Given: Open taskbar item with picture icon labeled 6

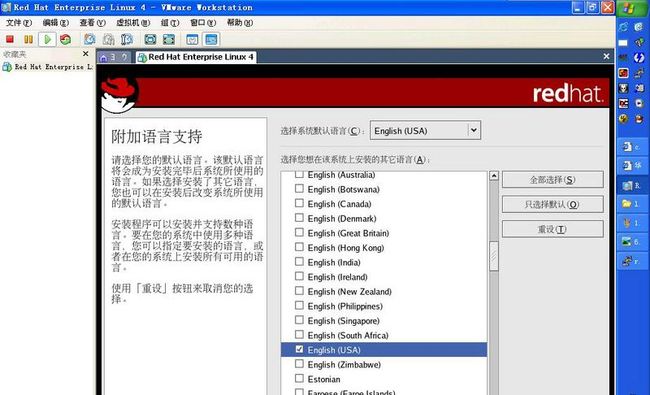Looking at the screenshot, I should 631,241.
